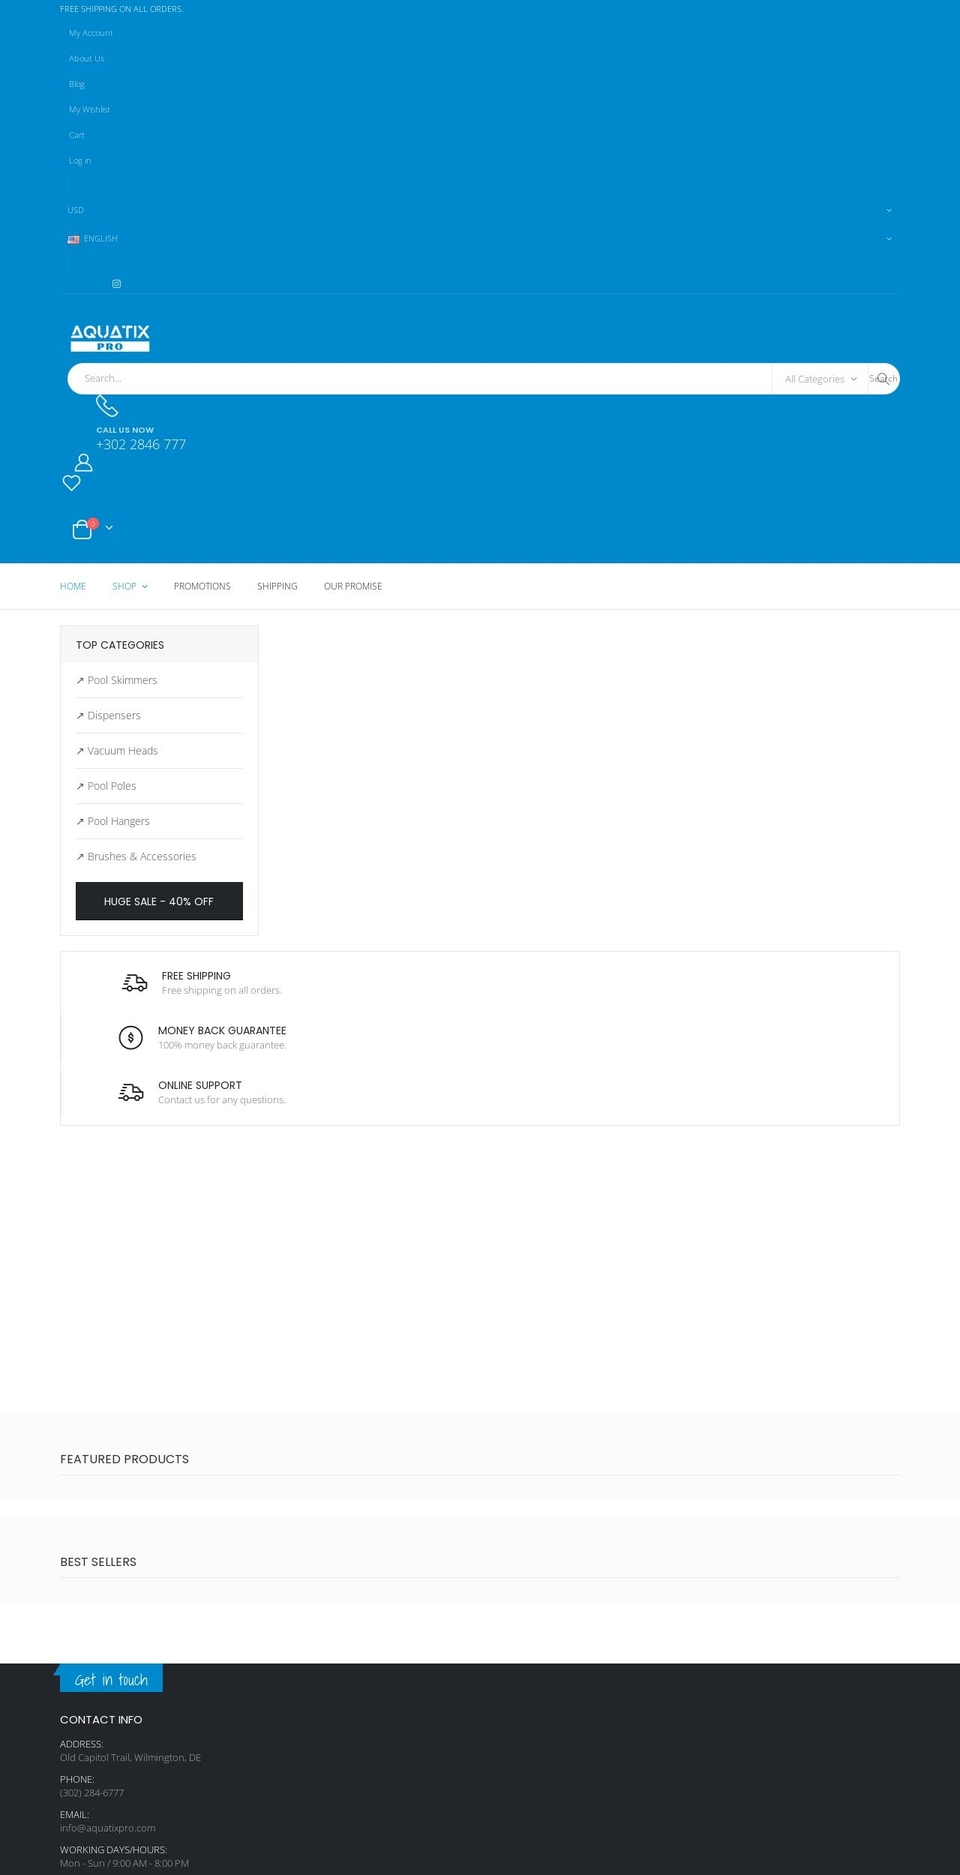This screenshot has height=1875, width=960.
Task: Click the Featured Products heading
Action: 124,1459
